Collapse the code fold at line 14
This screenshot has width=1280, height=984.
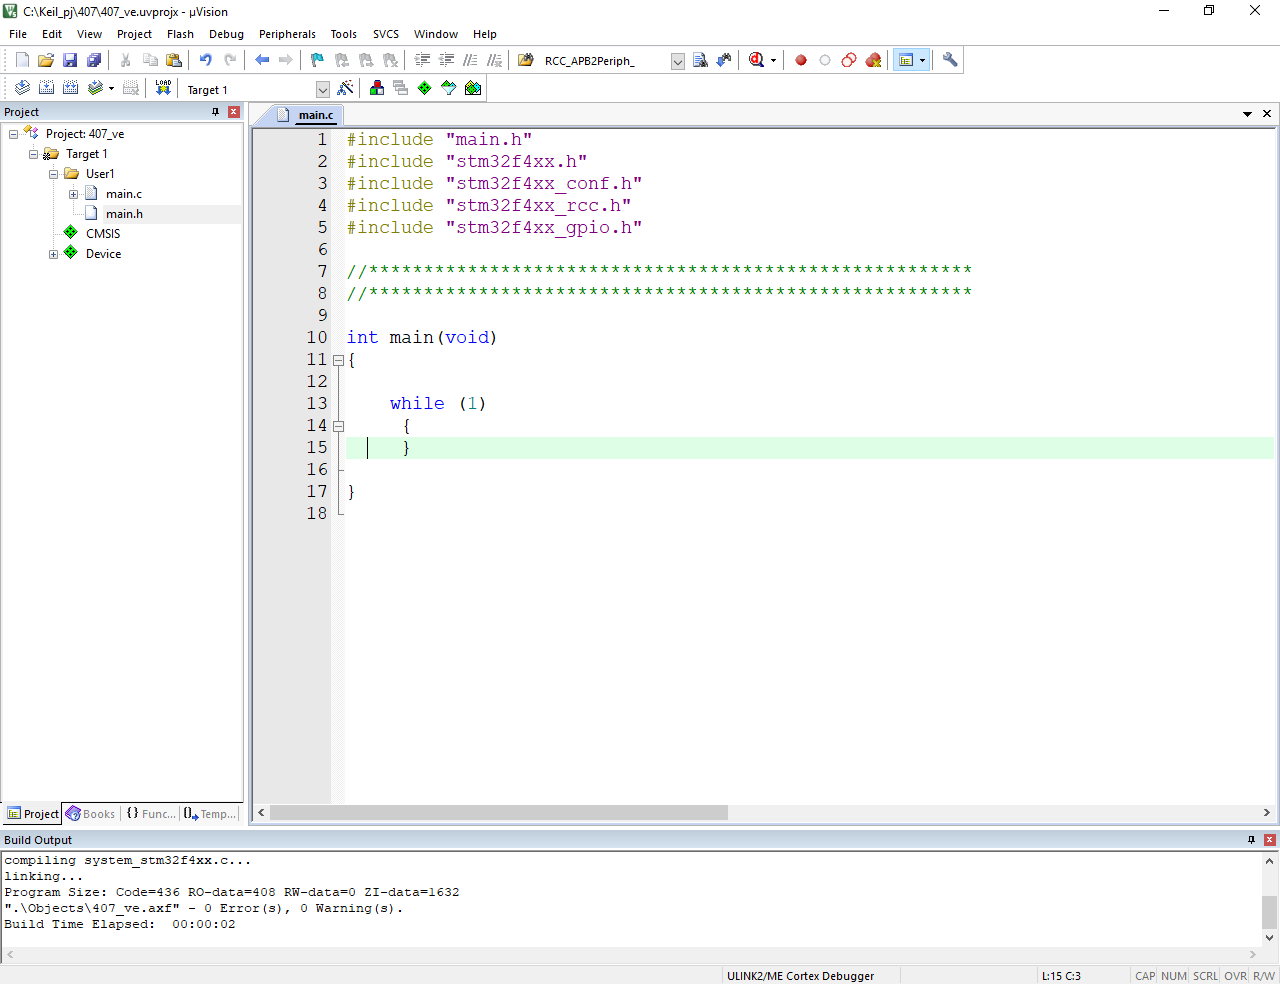point(338,426)
